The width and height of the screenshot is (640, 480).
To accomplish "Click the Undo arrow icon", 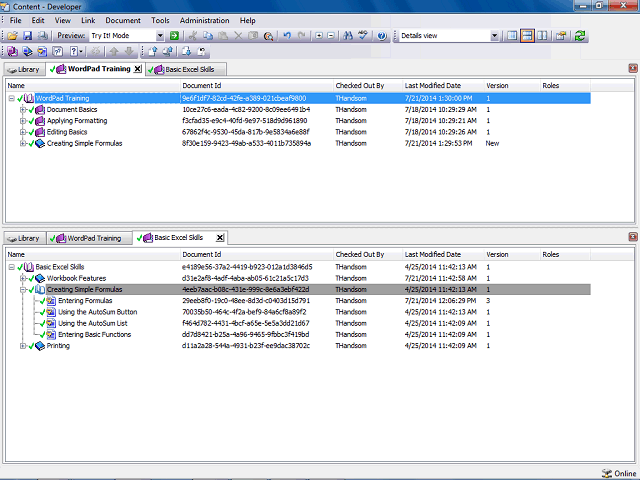I will coord(287,36).
